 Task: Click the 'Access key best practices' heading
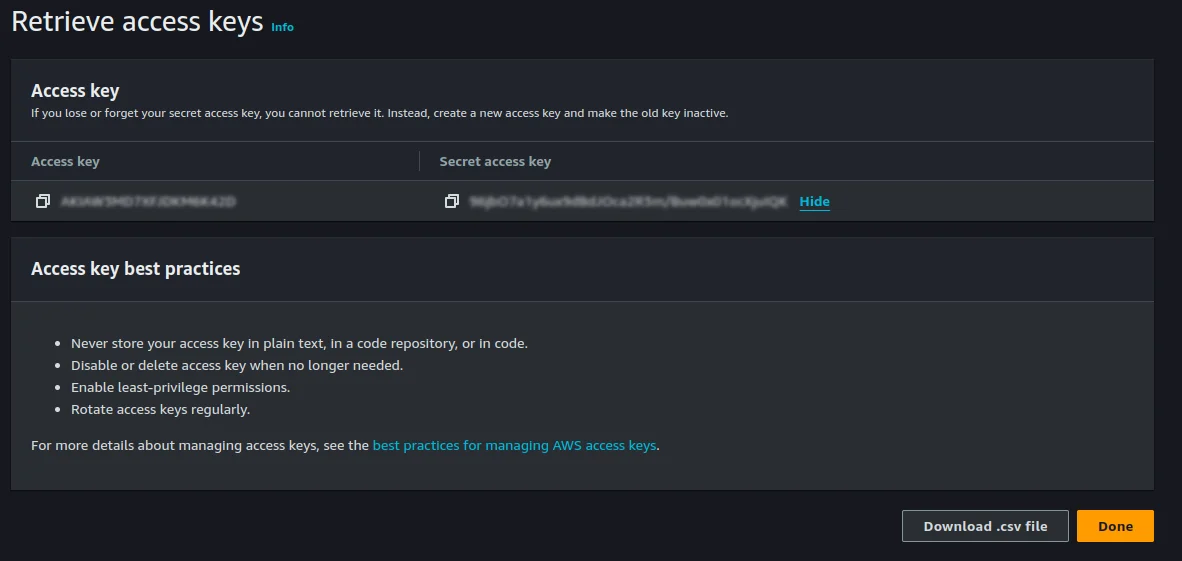click(x=135, y=268)
